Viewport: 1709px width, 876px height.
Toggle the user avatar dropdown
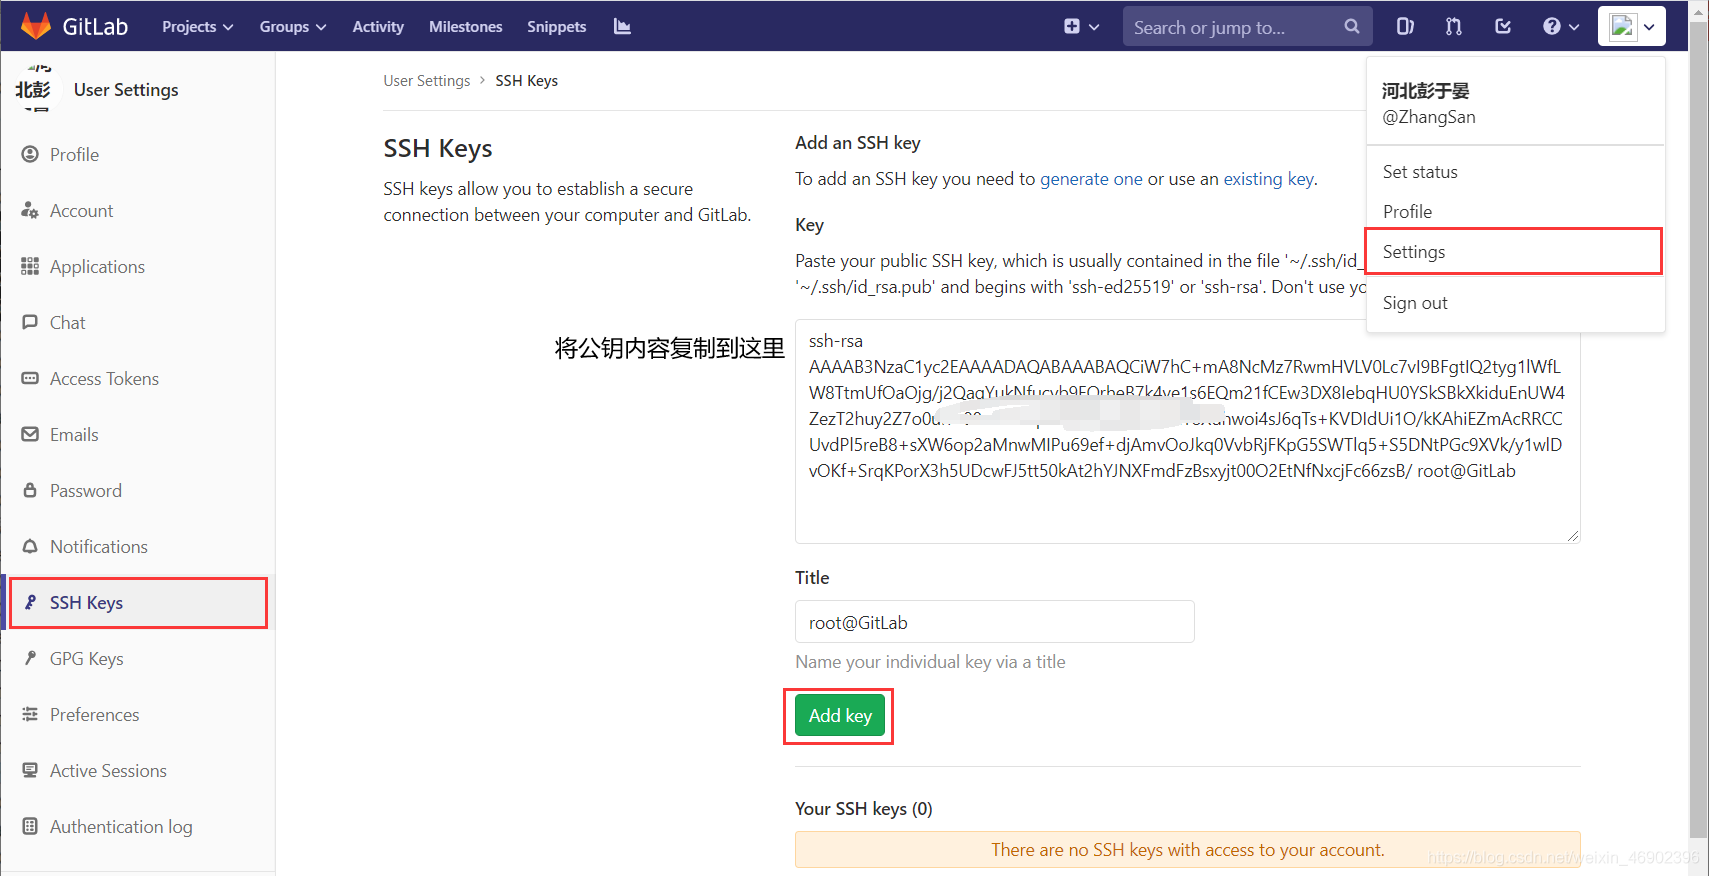1632,26
